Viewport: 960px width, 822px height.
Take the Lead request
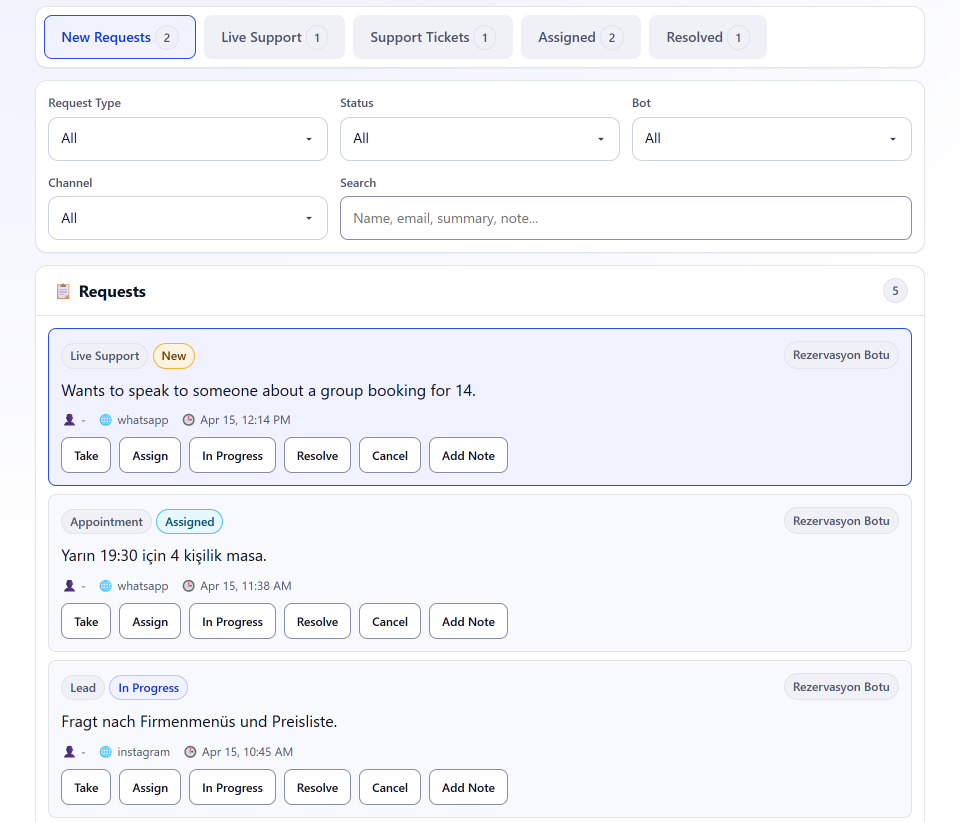pyautogui.click(x=86, y=787)
